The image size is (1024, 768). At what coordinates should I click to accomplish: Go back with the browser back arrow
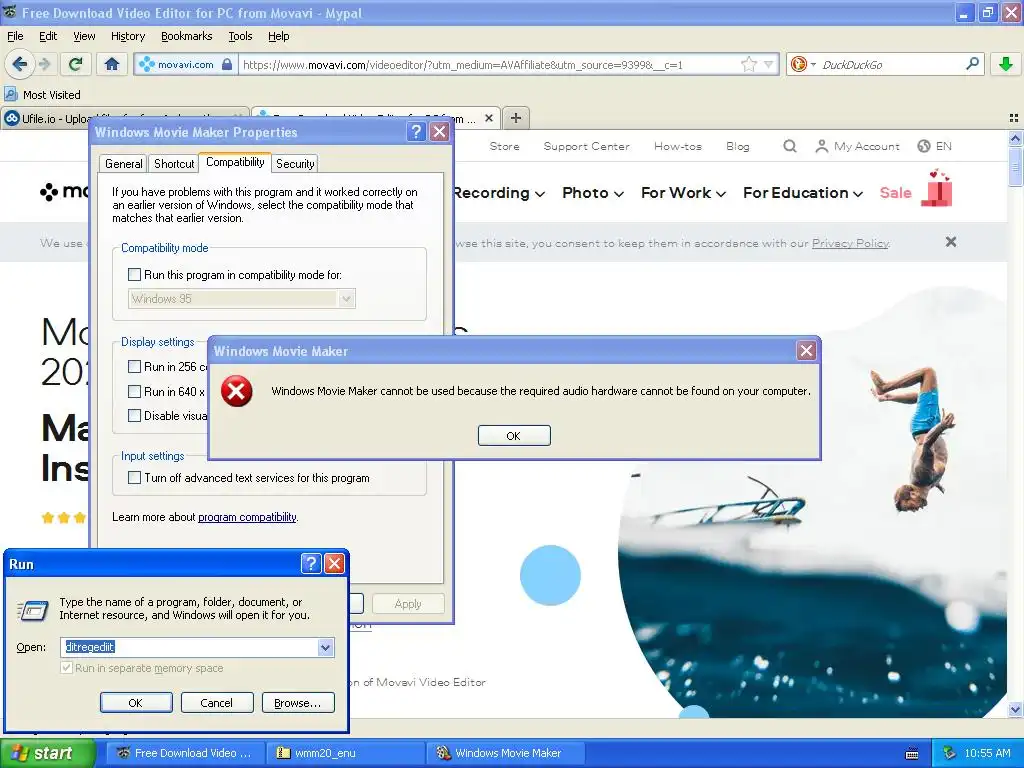coord(20,64)
